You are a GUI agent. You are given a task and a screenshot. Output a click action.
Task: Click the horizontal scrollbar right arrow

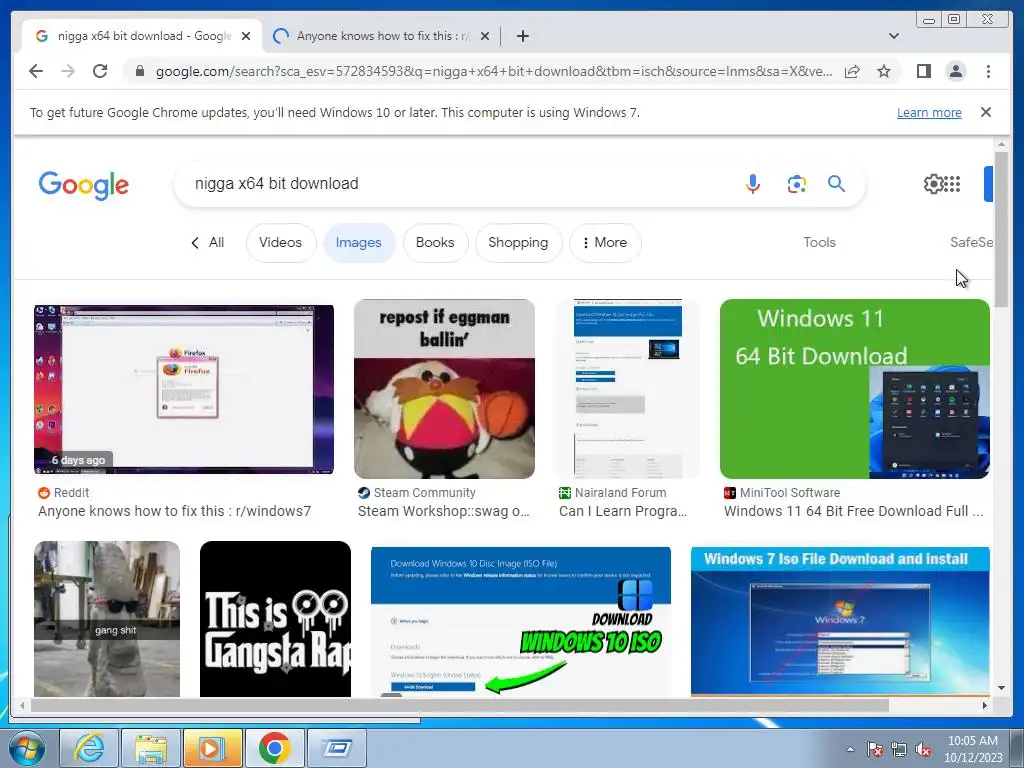click(985, 705)
